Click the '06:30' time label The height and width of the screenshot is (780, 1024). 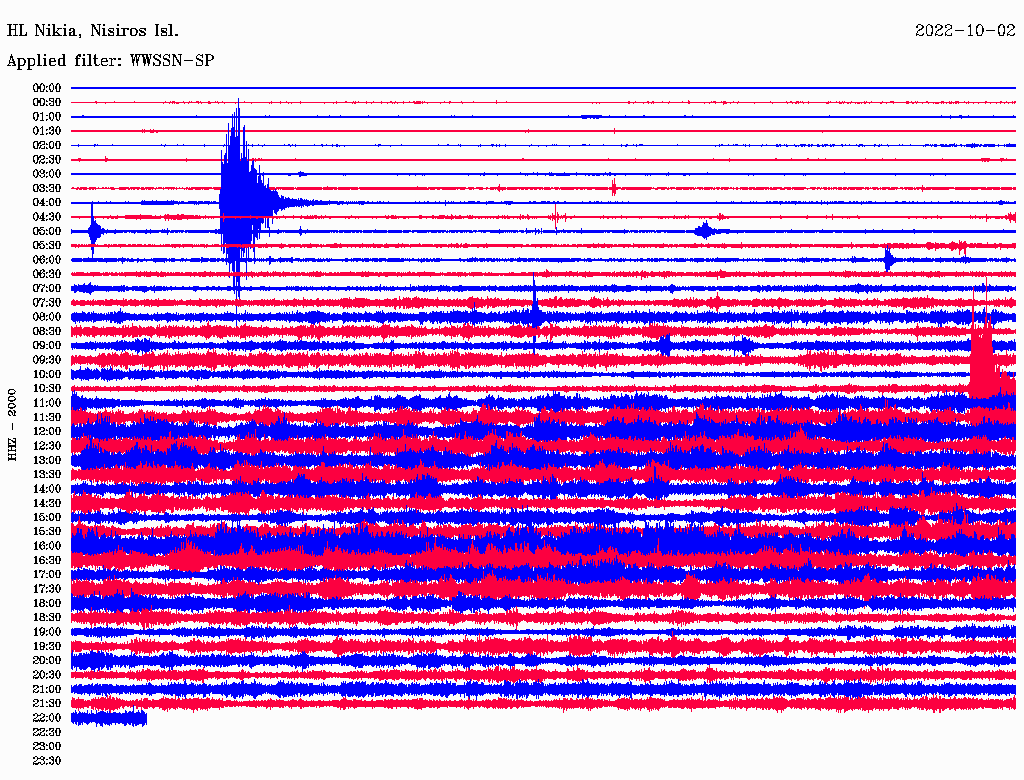pos(46,274)
